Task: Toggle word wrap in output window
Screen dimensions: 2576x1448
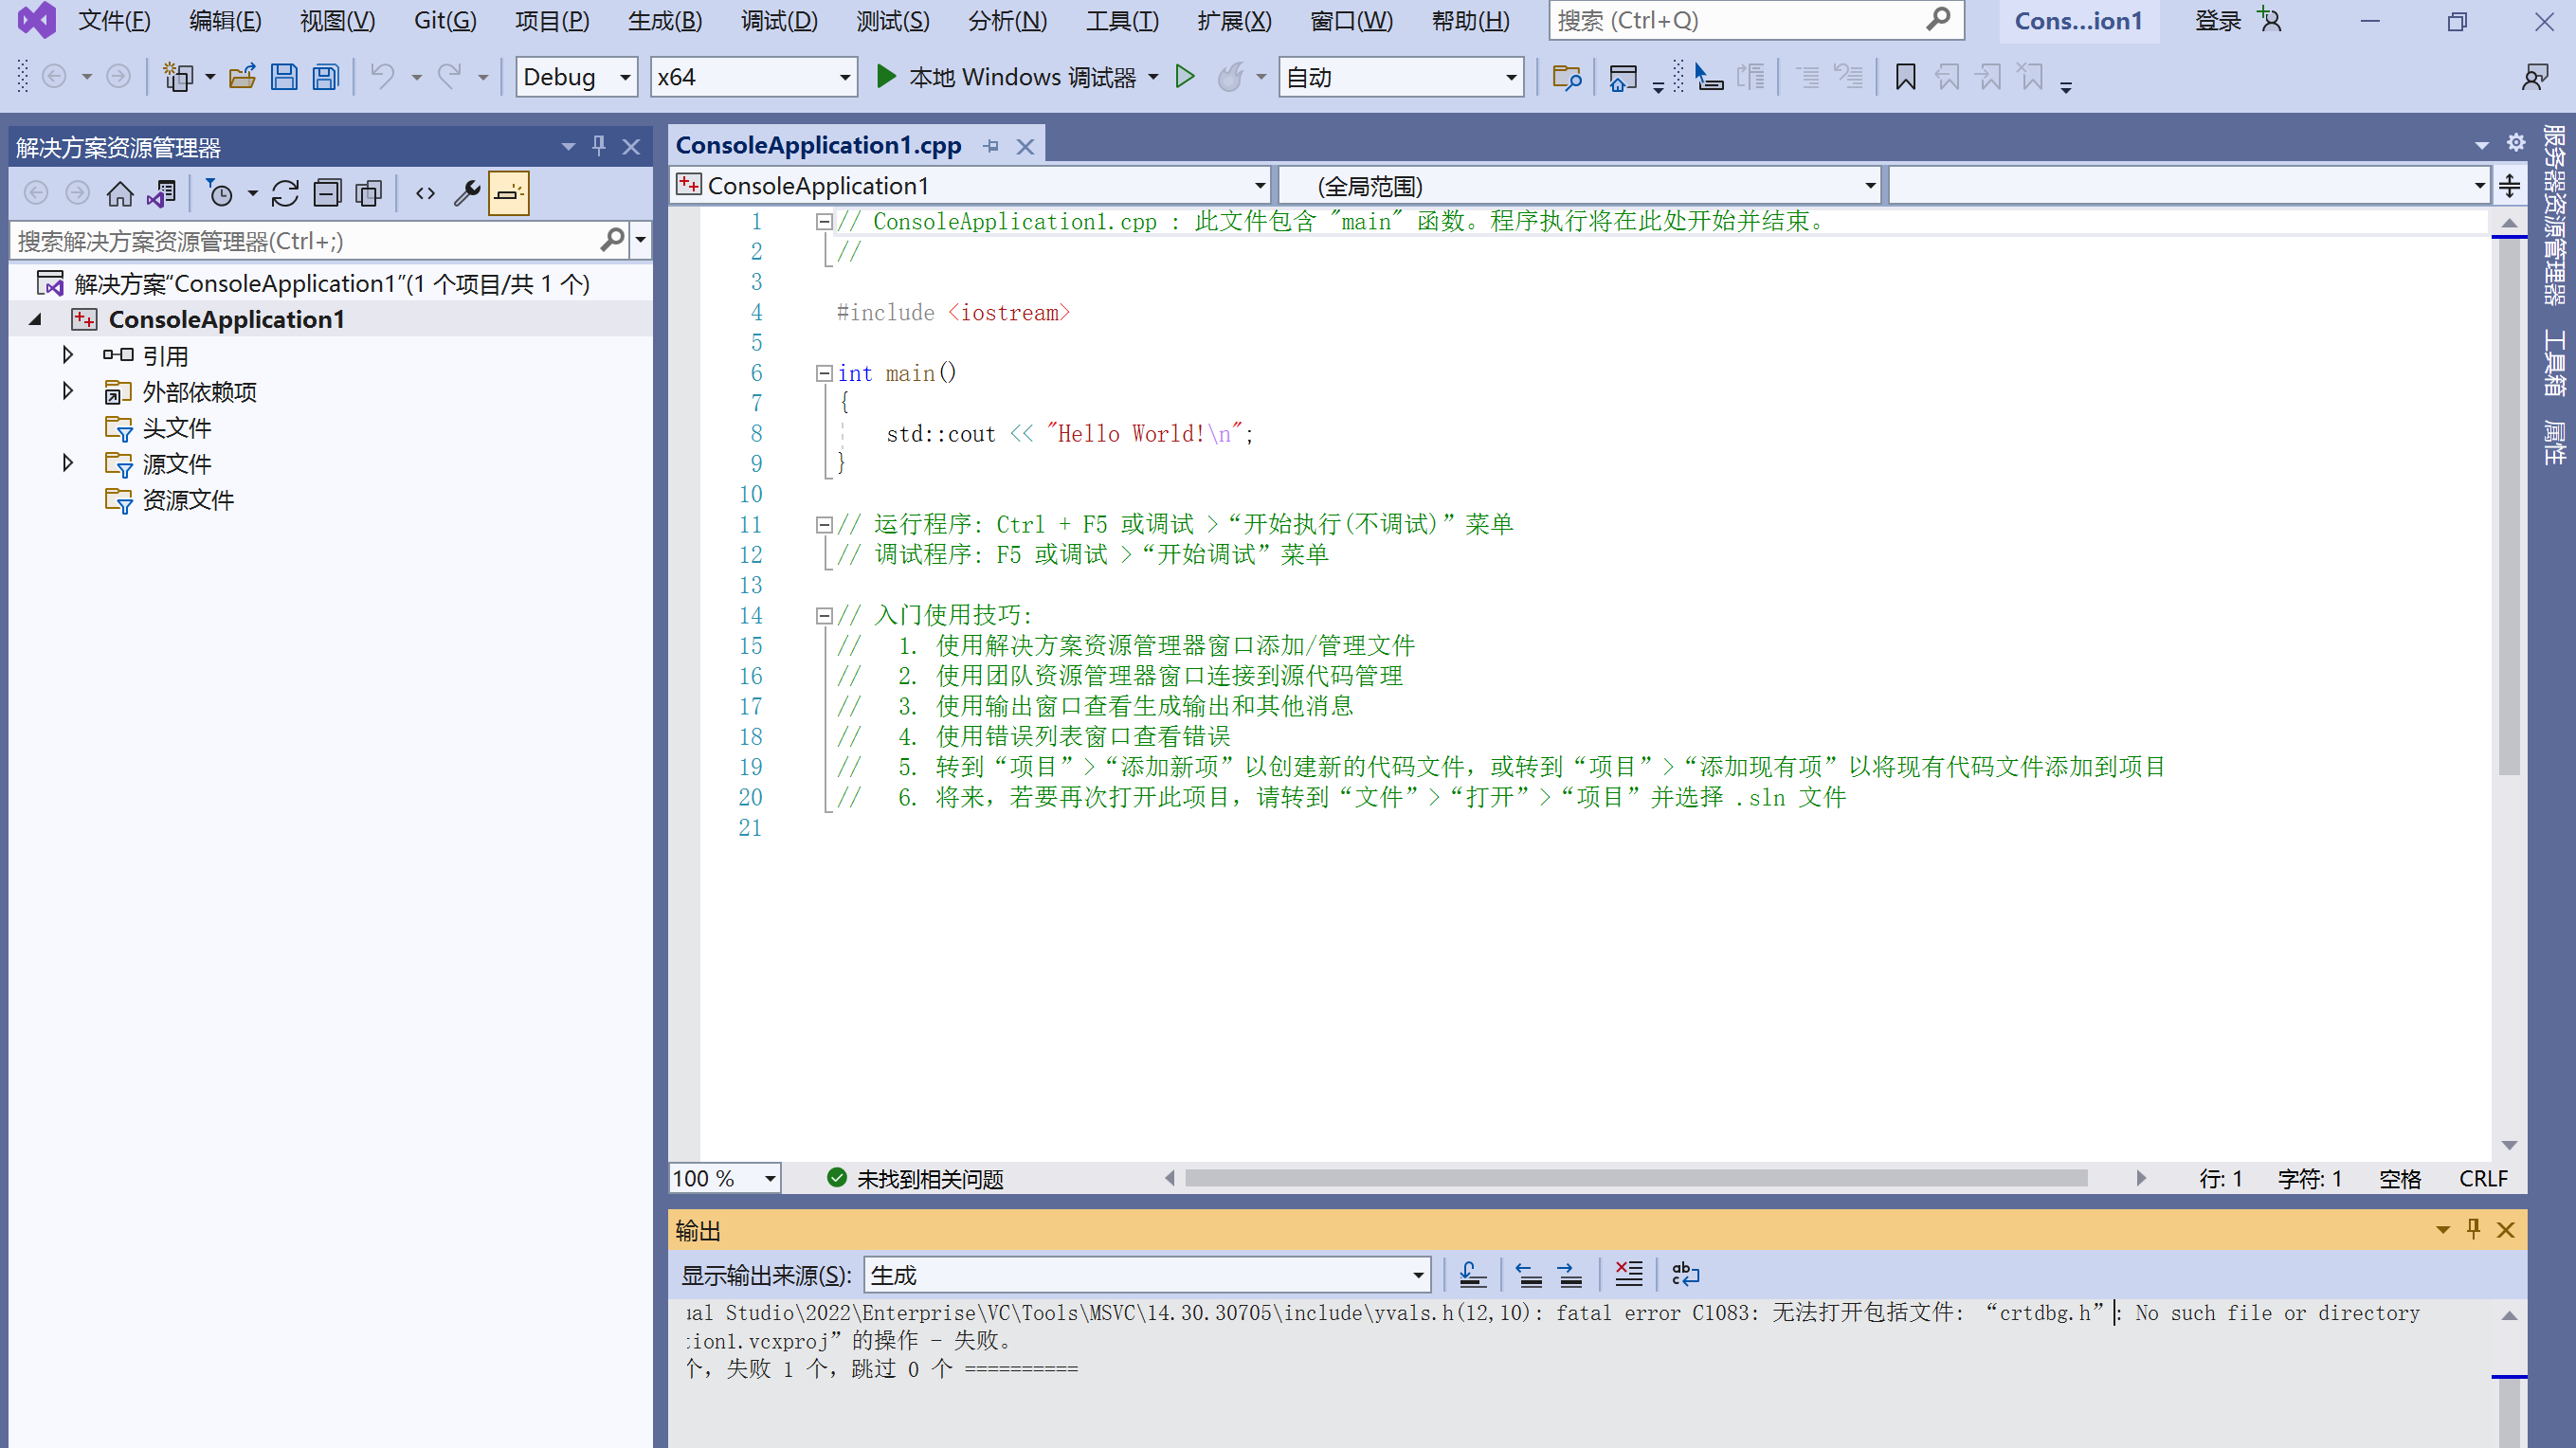Action: (x=1685, y=1273)
